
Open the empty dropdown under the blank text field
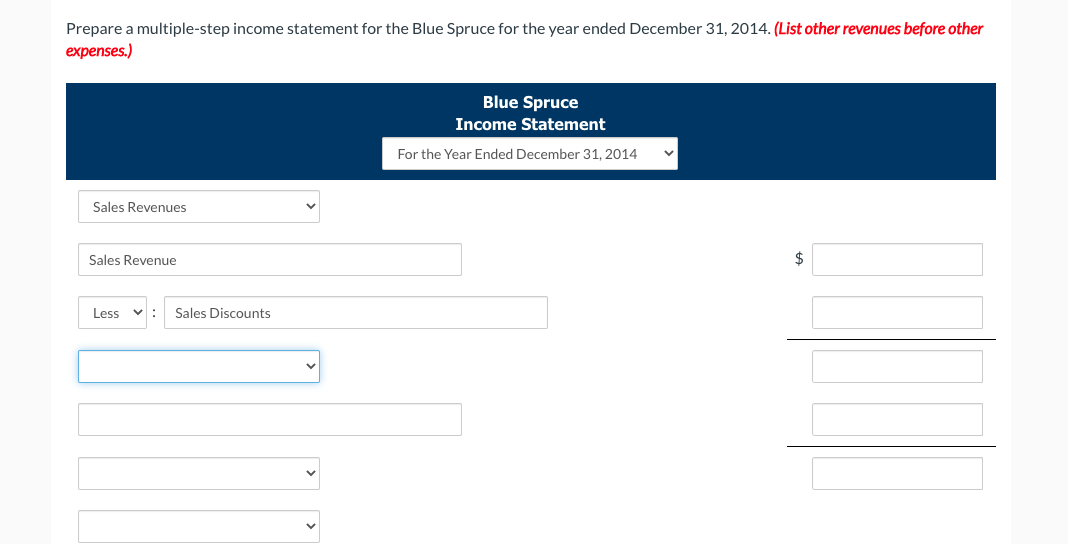tap(199, 473)
